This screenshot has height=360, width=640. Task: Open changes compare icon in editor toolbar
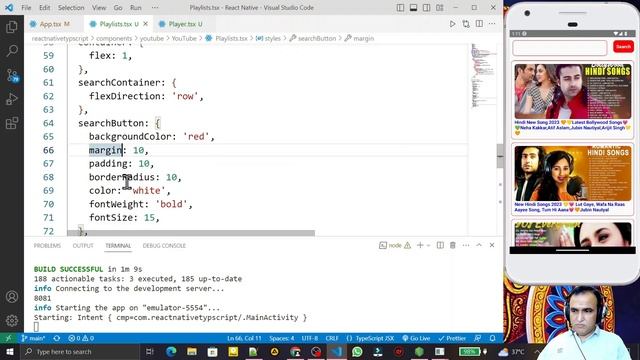466,24
